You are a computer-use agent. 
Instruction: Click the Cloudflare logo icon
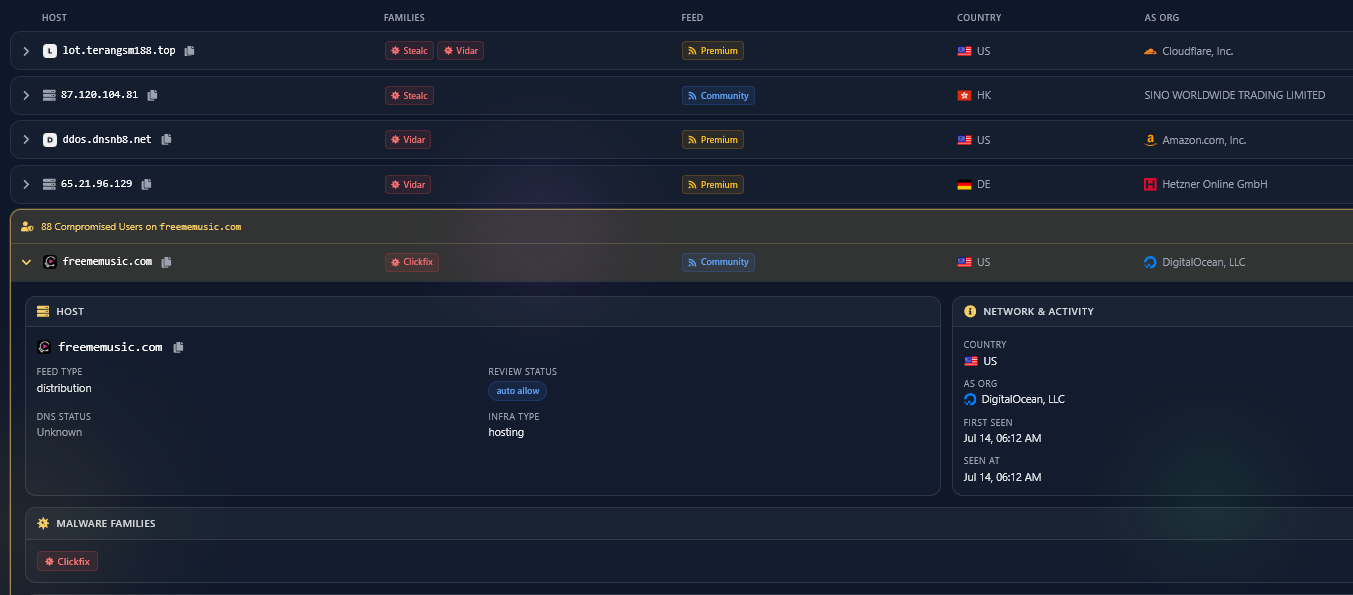coord(1151,51)
